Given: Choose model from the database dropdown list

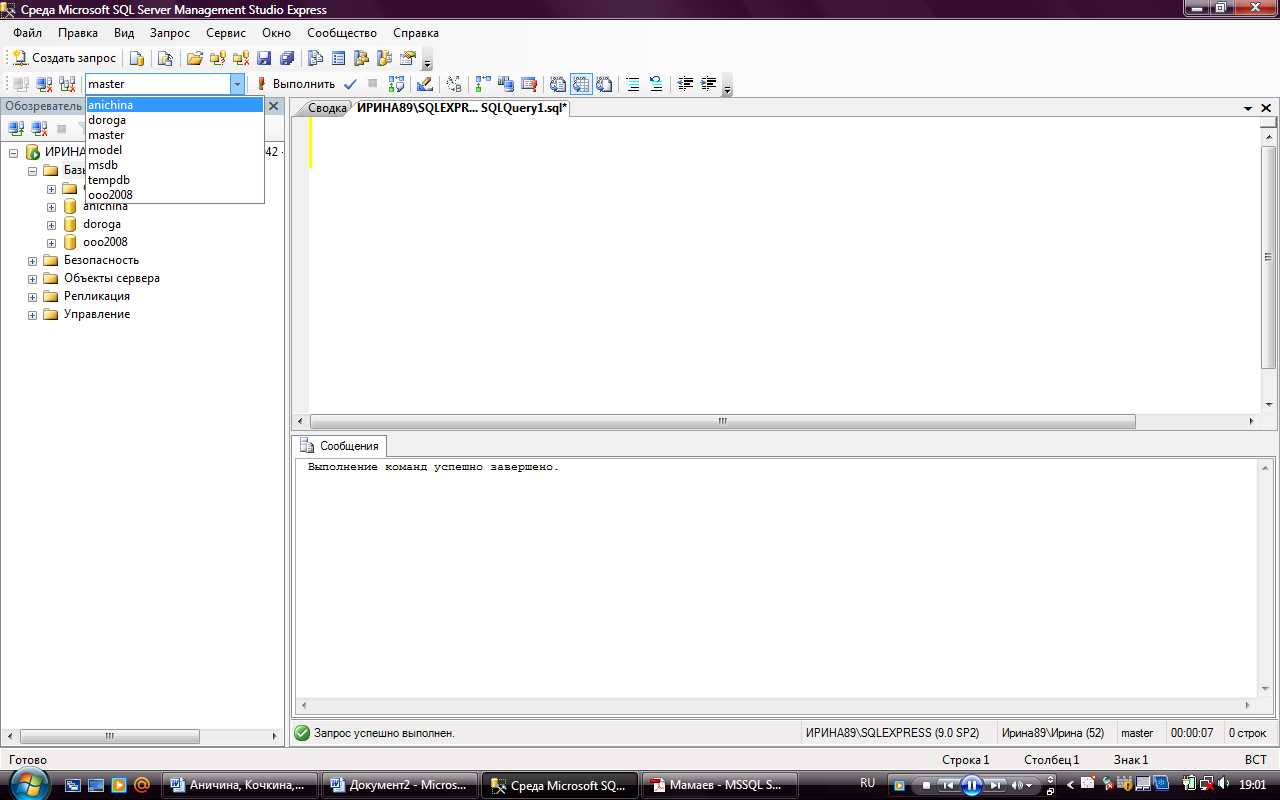Looking at the screenshot, I should point(175,150).
